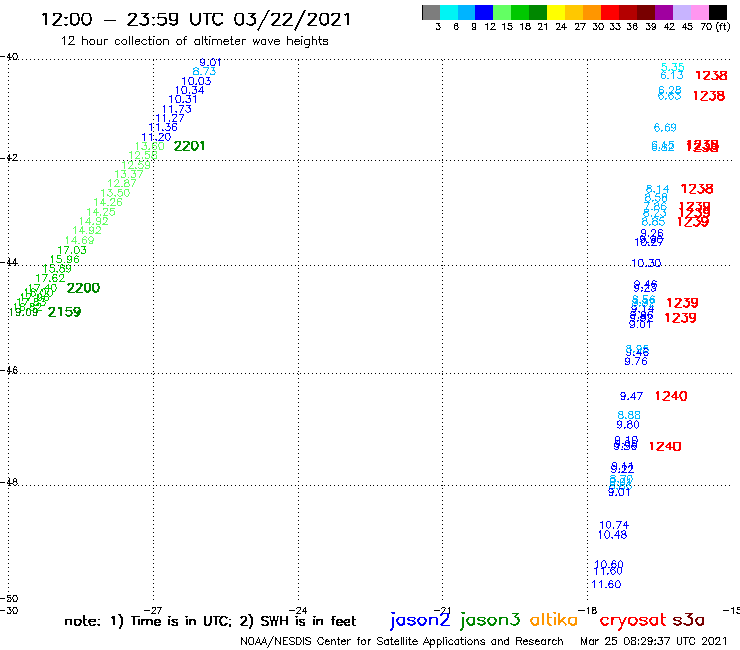Click the wave height value "10.03"

tap(196, 81)
